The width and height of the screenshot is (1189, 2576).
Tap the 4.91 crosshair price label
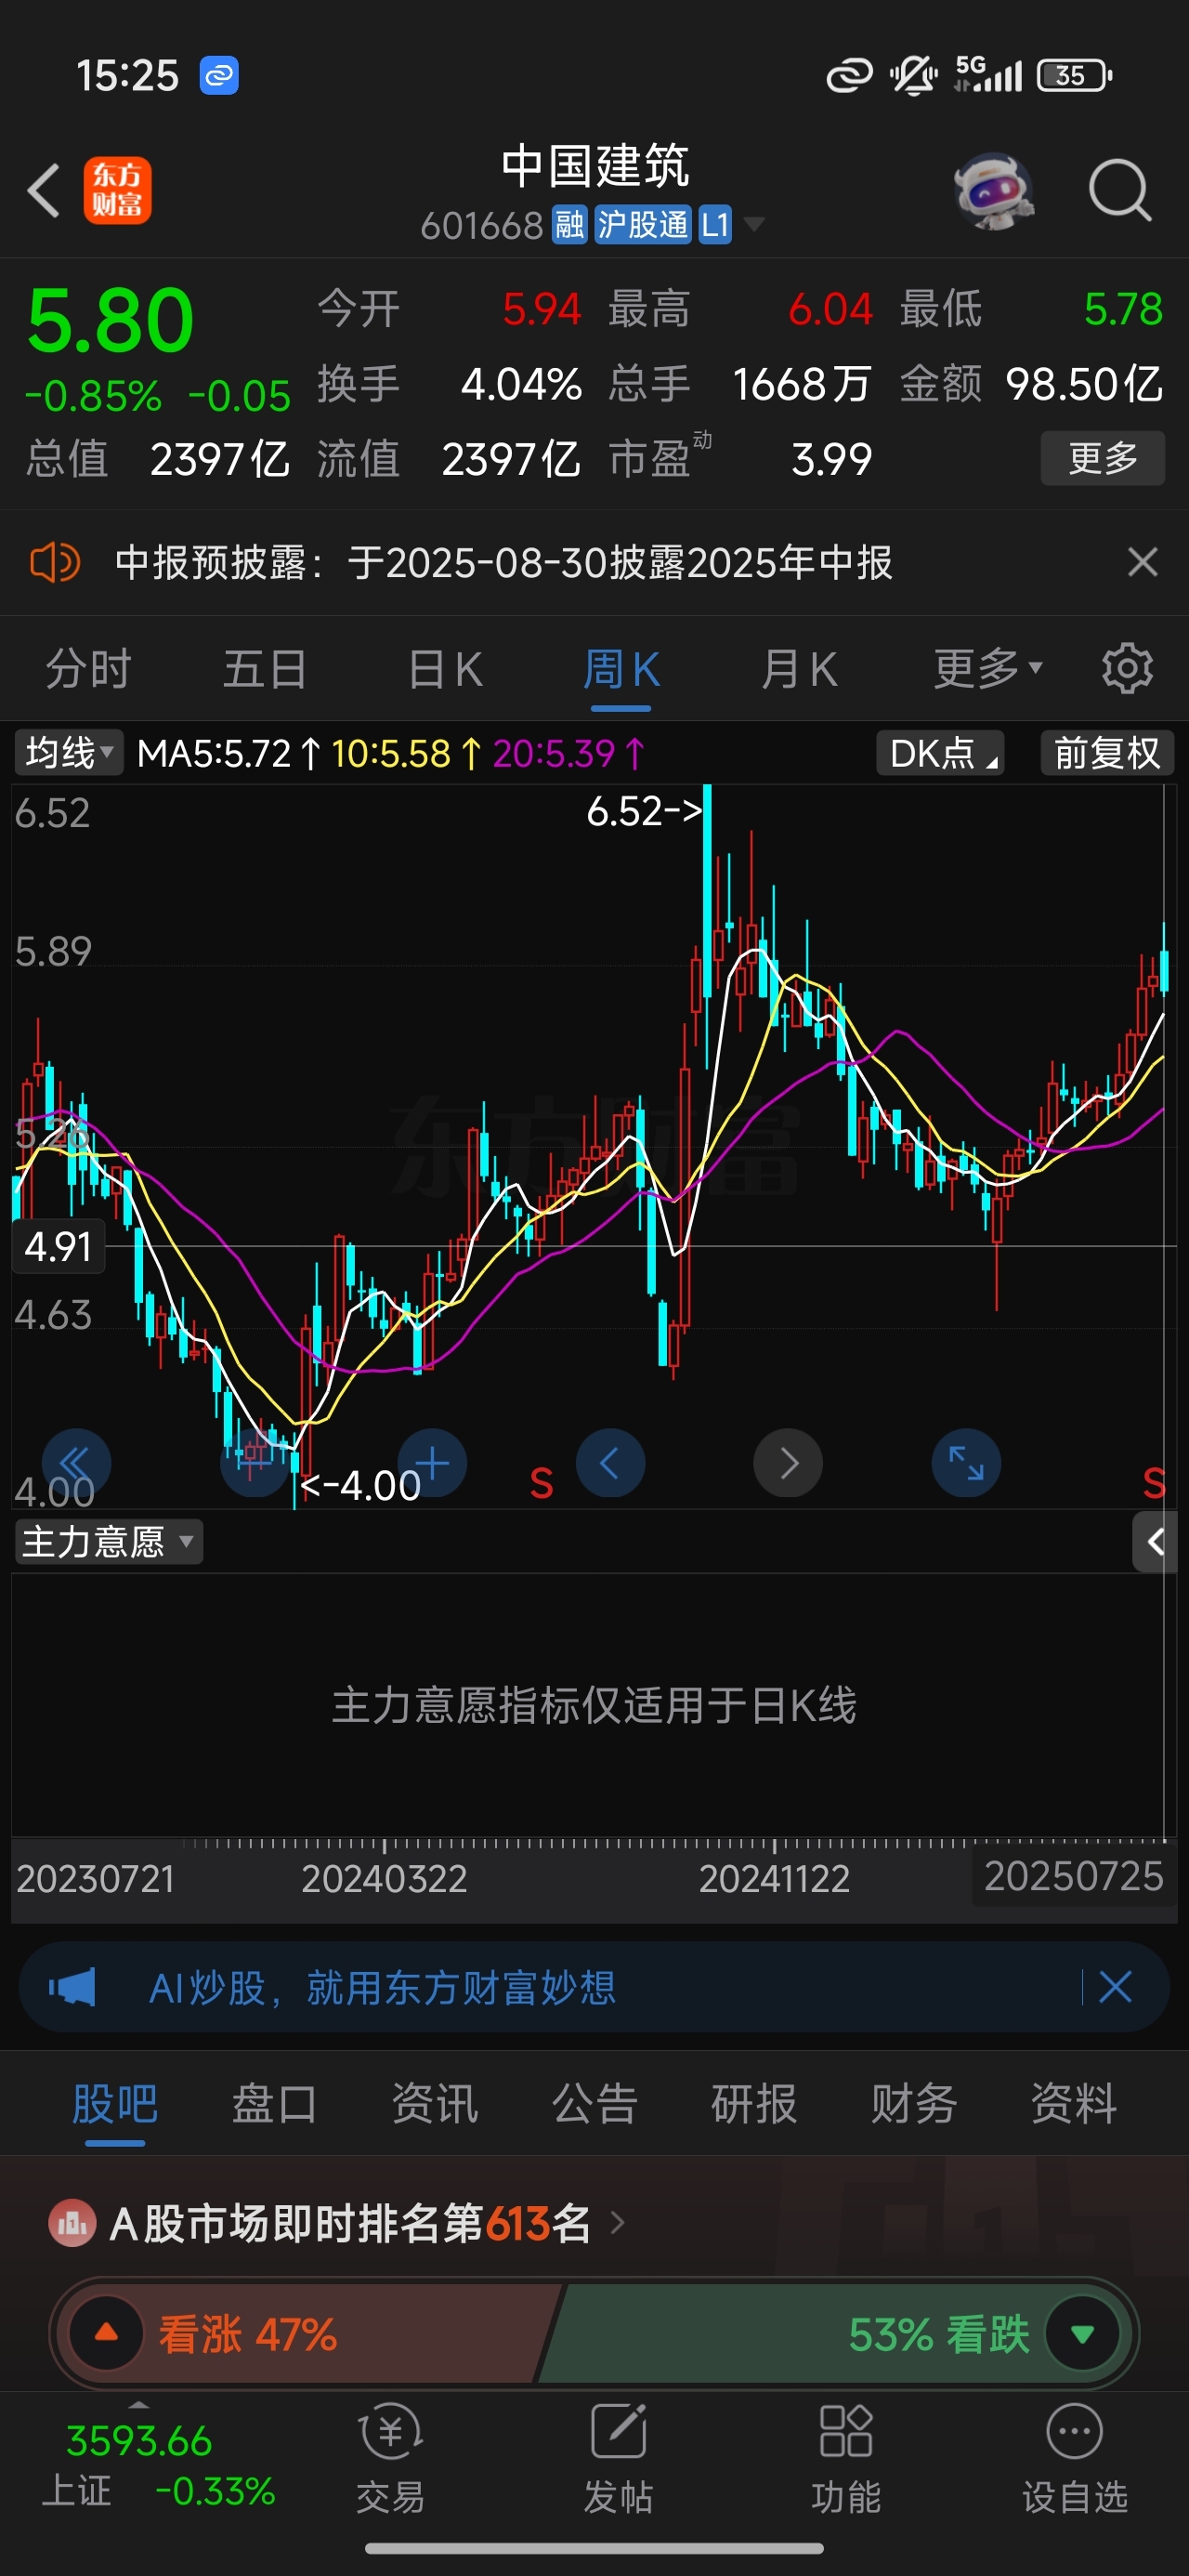coord(58,1246)
